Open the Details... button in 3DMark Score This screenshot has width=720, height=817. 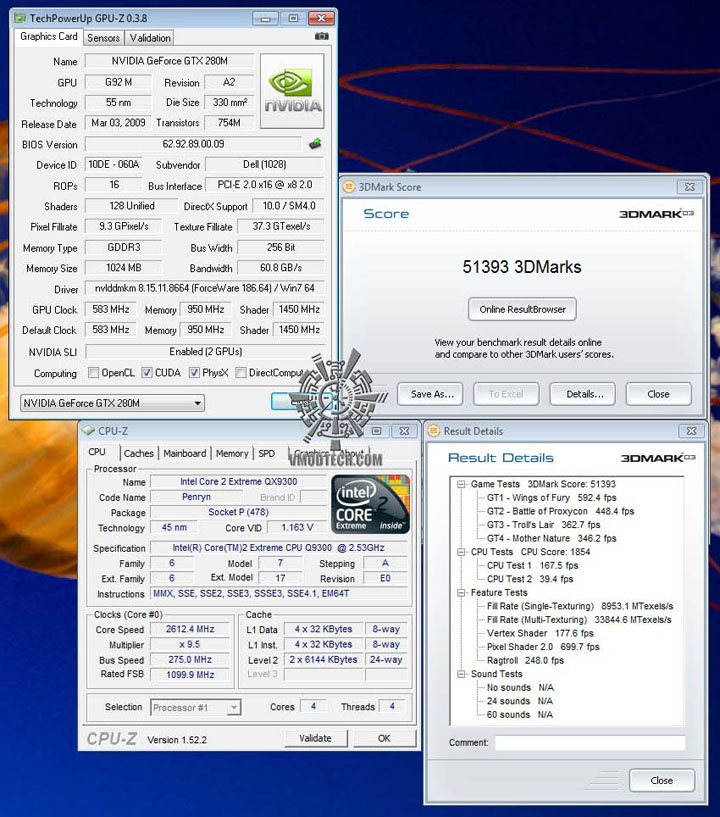pos(582,394)
